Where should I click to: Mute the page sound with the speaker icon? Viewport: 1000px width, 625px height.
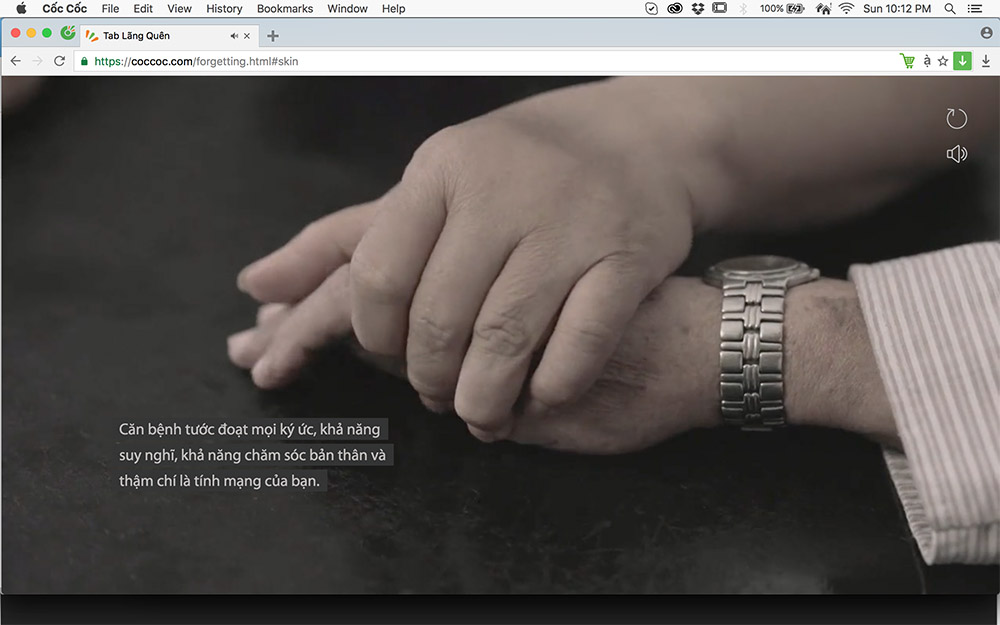pos(957,154)
